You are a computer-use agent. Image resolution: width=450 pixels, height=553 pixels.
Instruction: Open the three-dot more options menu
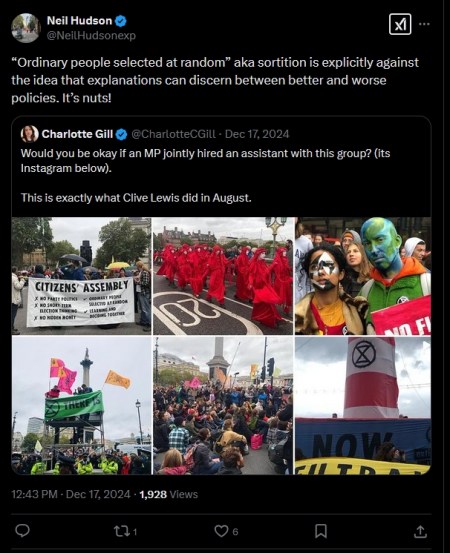point(424,24)
